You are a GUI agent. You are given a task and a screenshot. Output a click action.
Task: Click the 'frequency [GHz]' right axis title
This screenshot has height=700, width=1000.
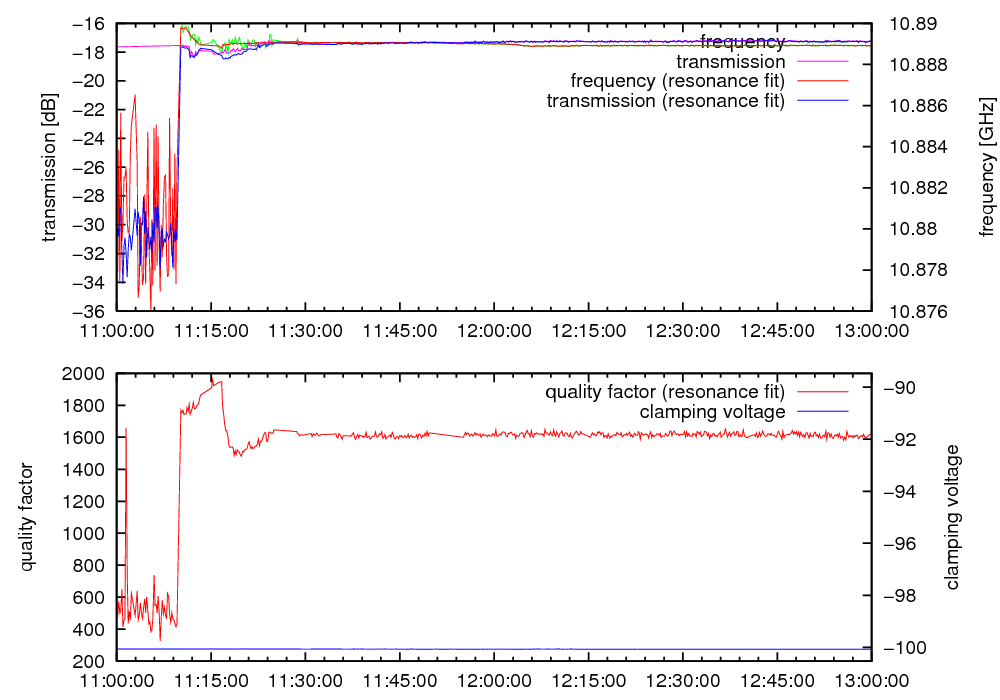(x=987, y=167)
